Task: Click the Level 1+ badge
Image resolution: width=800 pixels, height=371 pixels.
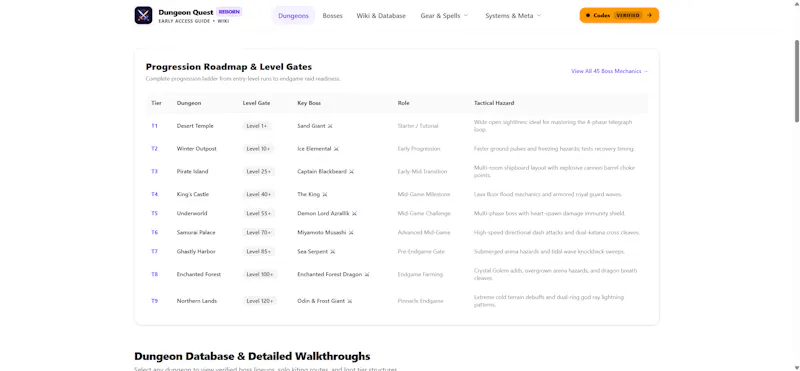Action: point(257,126)
